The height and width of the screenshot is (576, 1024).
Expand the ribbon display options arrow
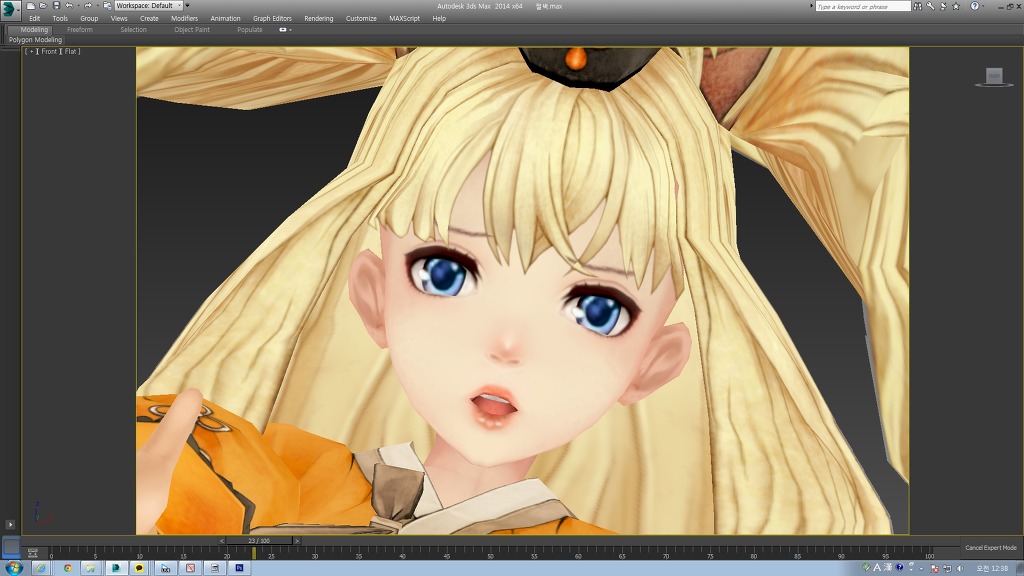[290, 29]
